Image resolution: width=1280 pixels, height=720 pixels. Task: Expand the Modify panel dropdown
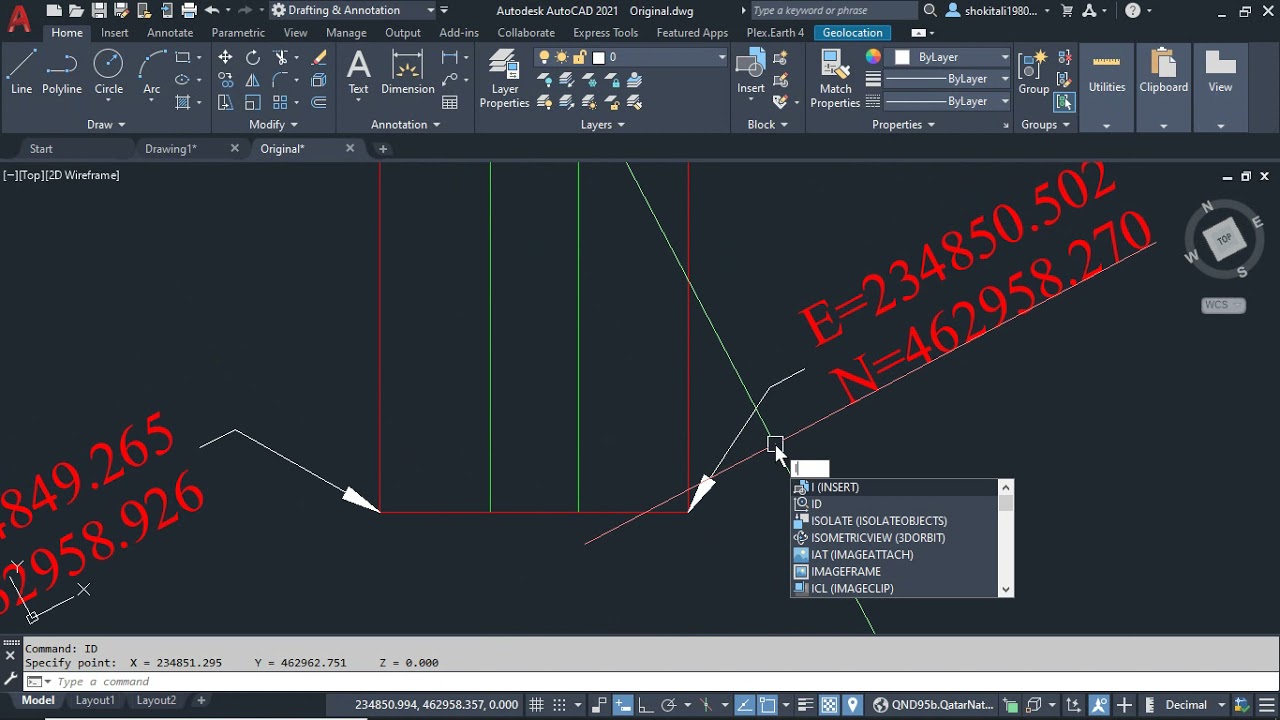[273, 124]
